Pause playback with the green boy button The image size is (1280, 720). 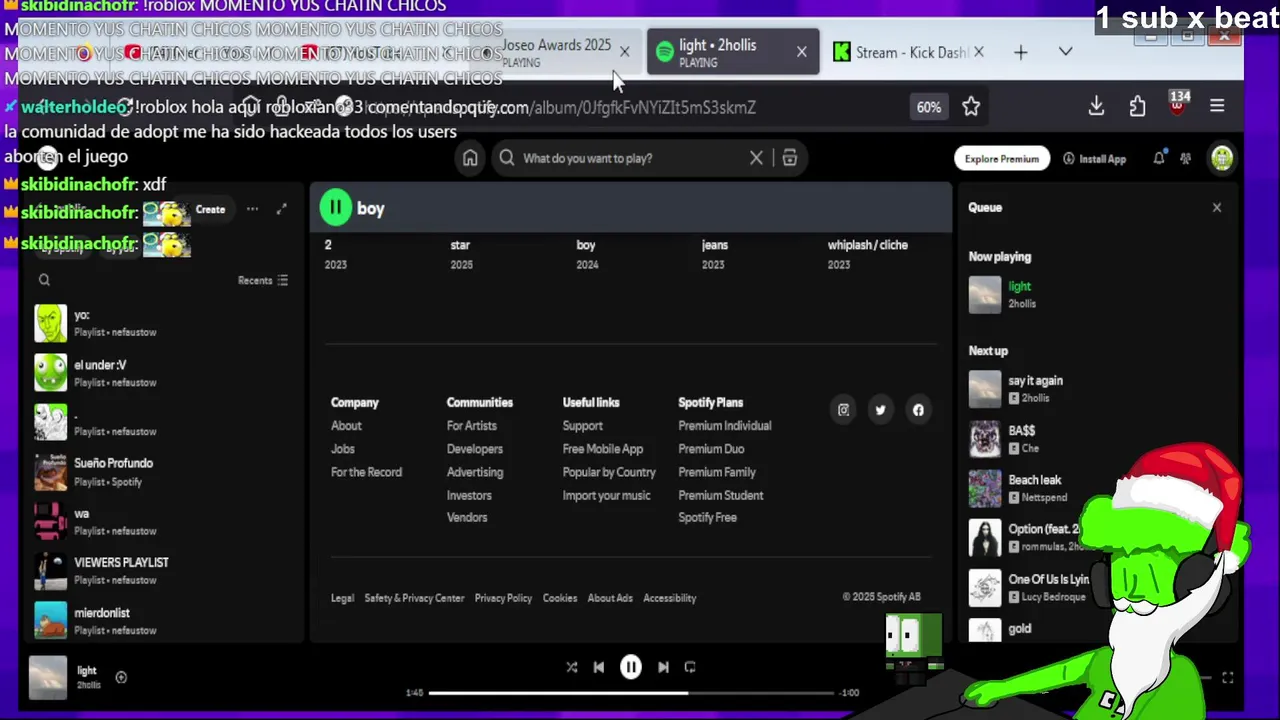pyautogui.click(x=335, y=207)
